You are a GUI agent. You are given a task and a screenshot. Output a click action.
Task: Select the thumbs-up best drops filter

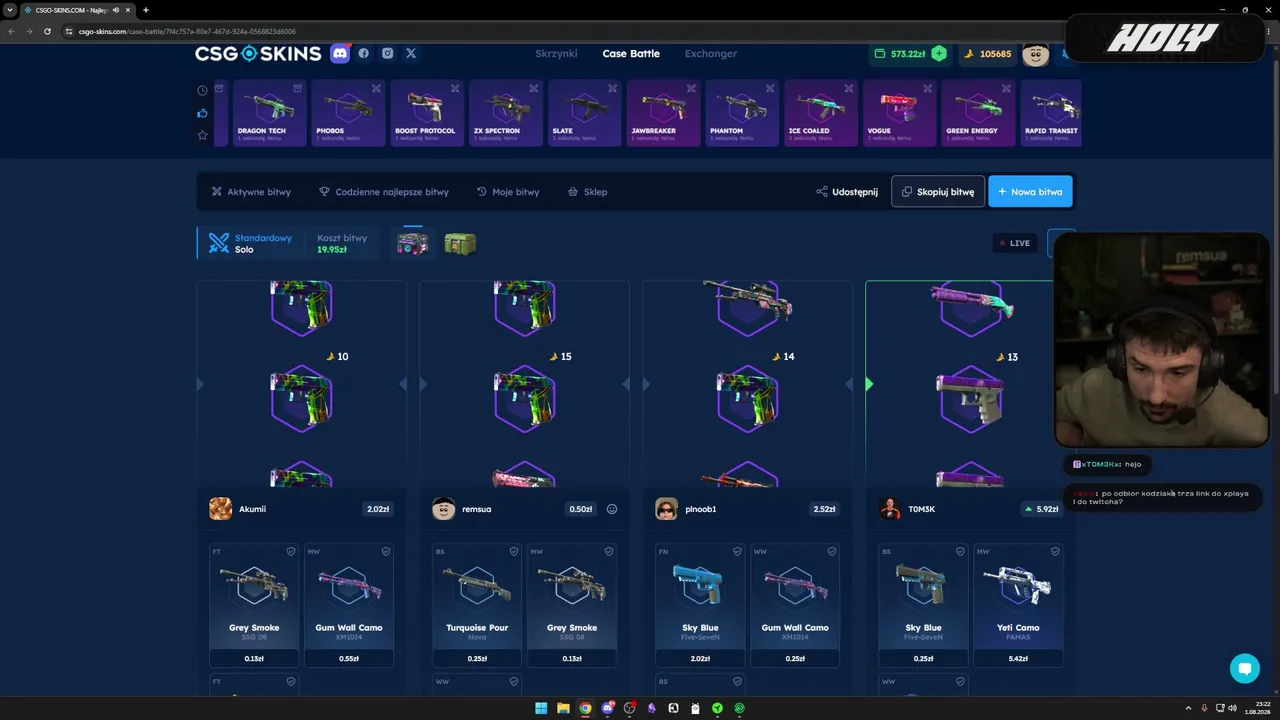pyautogui.click(x=203, y=113)
